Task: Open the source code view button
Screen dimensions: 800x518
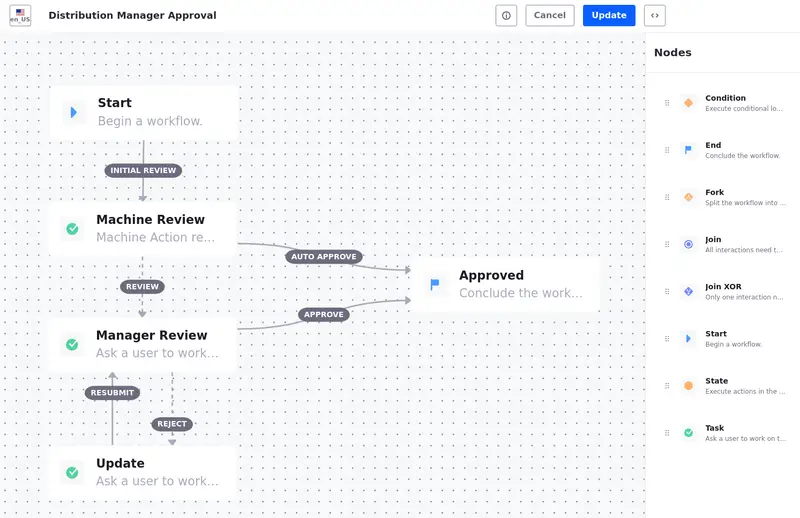Action: point(654,16)
